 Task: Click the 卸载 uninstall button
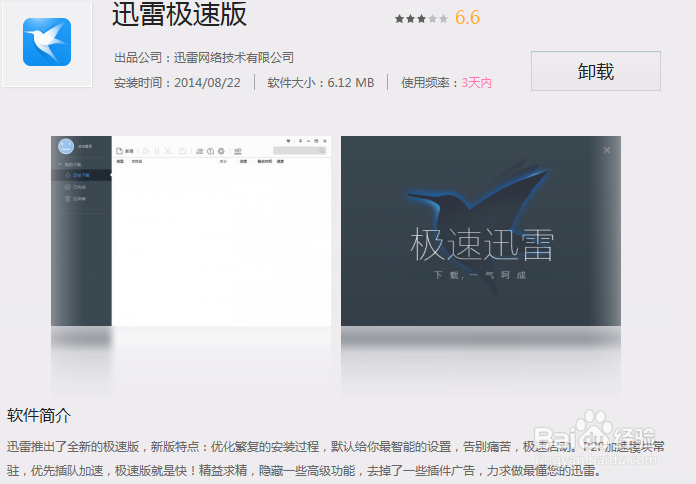point(596,71)
